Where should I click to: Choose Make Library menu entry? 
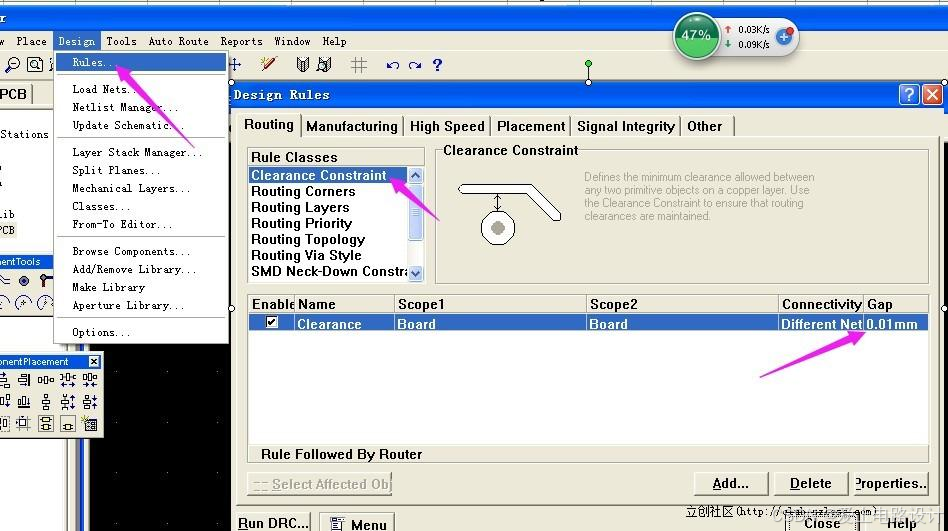(x=141, y=287)
